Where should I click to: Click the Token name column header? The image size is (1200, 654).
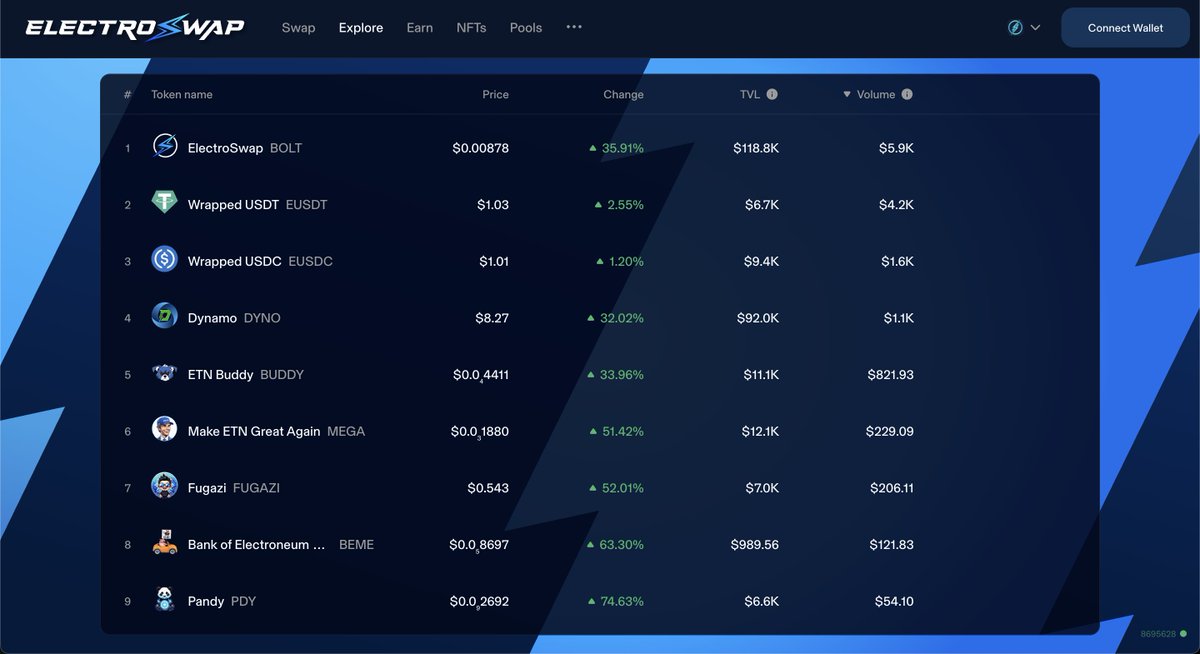click(182, 94)
